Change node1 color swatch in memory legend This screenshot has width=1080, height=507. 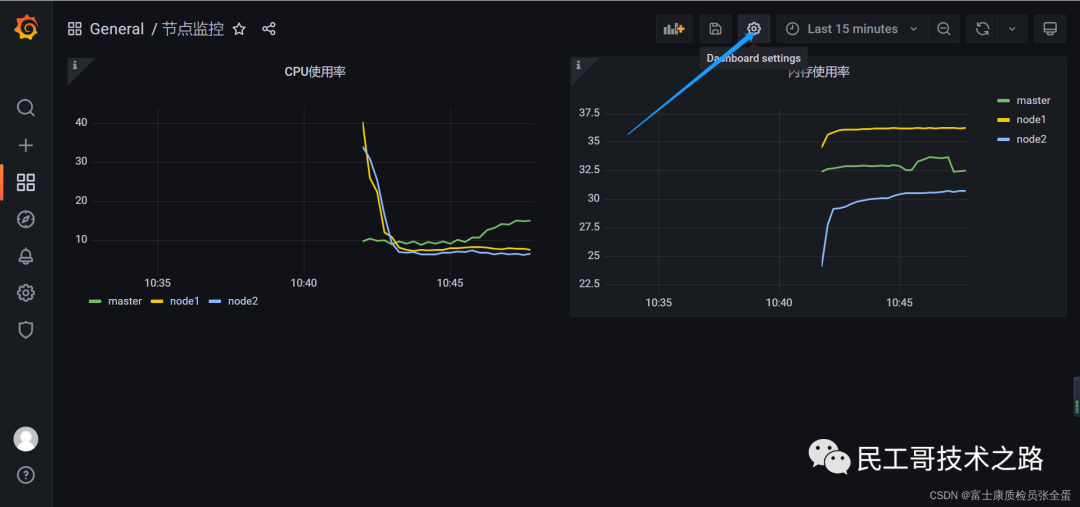(1004, 120)
